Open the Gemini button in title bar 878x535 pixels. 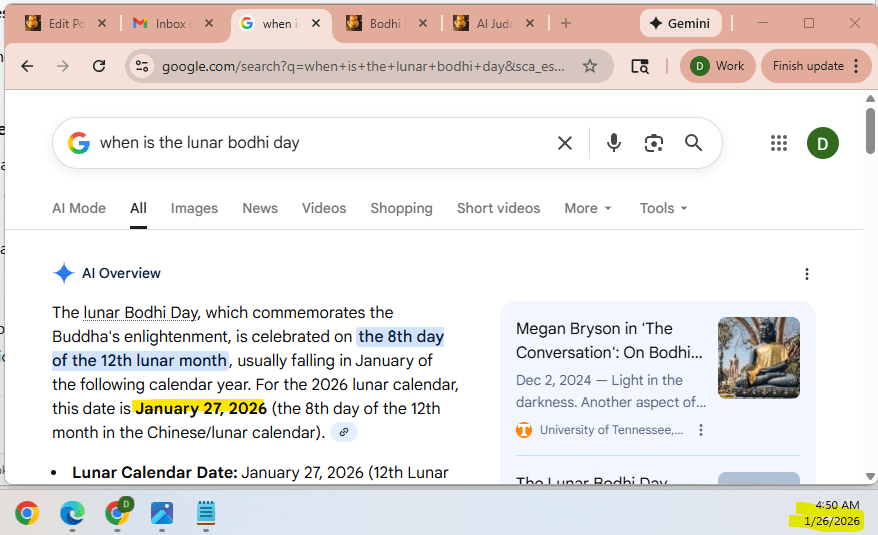point(681,23)
